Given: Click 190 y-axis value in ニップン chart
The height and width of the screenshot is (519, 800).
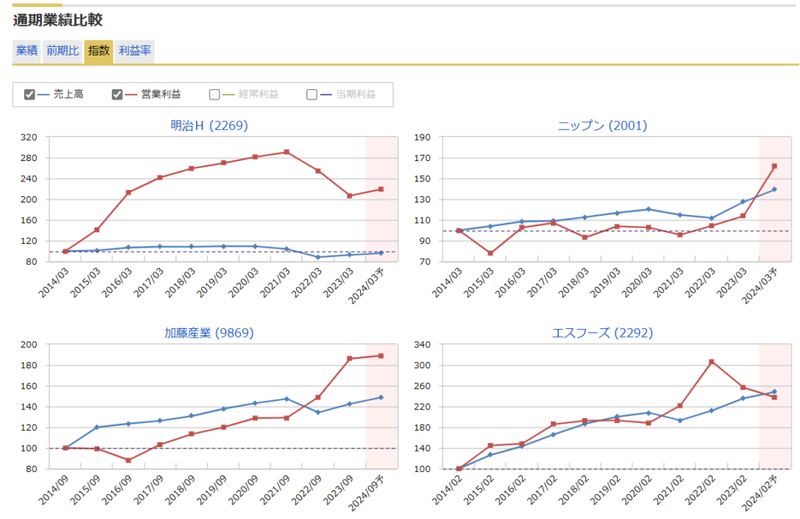Looking at the screenshot, I should click(x=422, y=137).
